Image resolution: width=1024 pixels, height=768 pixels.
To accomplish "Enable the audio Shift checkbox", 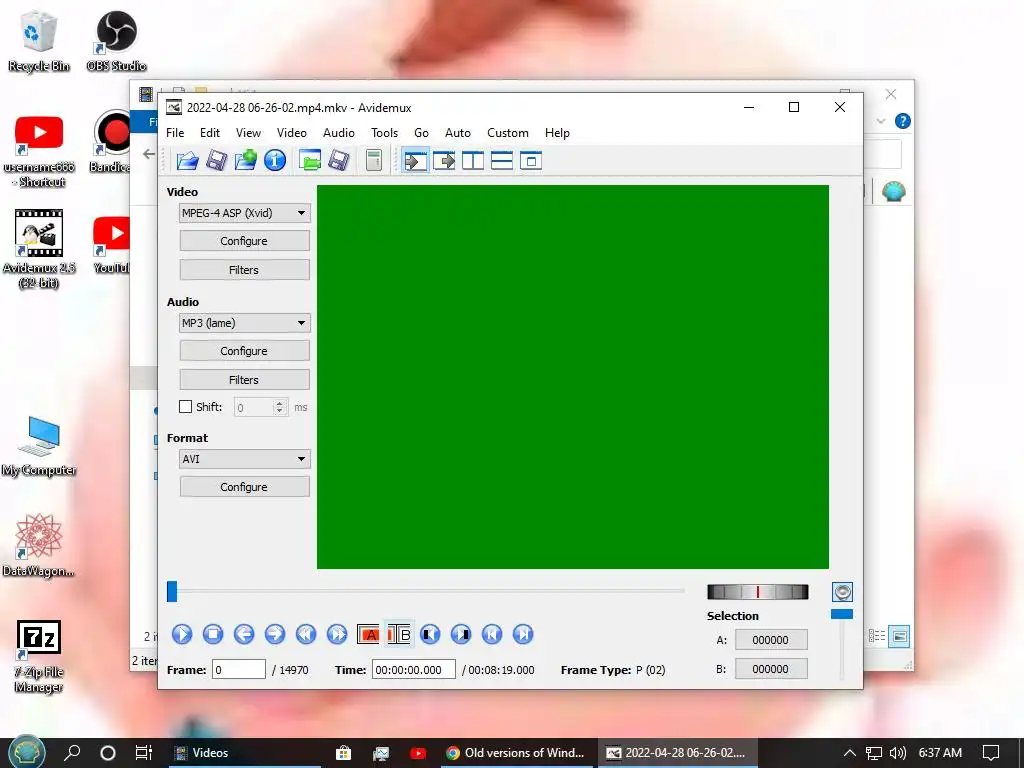I will tap(185, 407).
